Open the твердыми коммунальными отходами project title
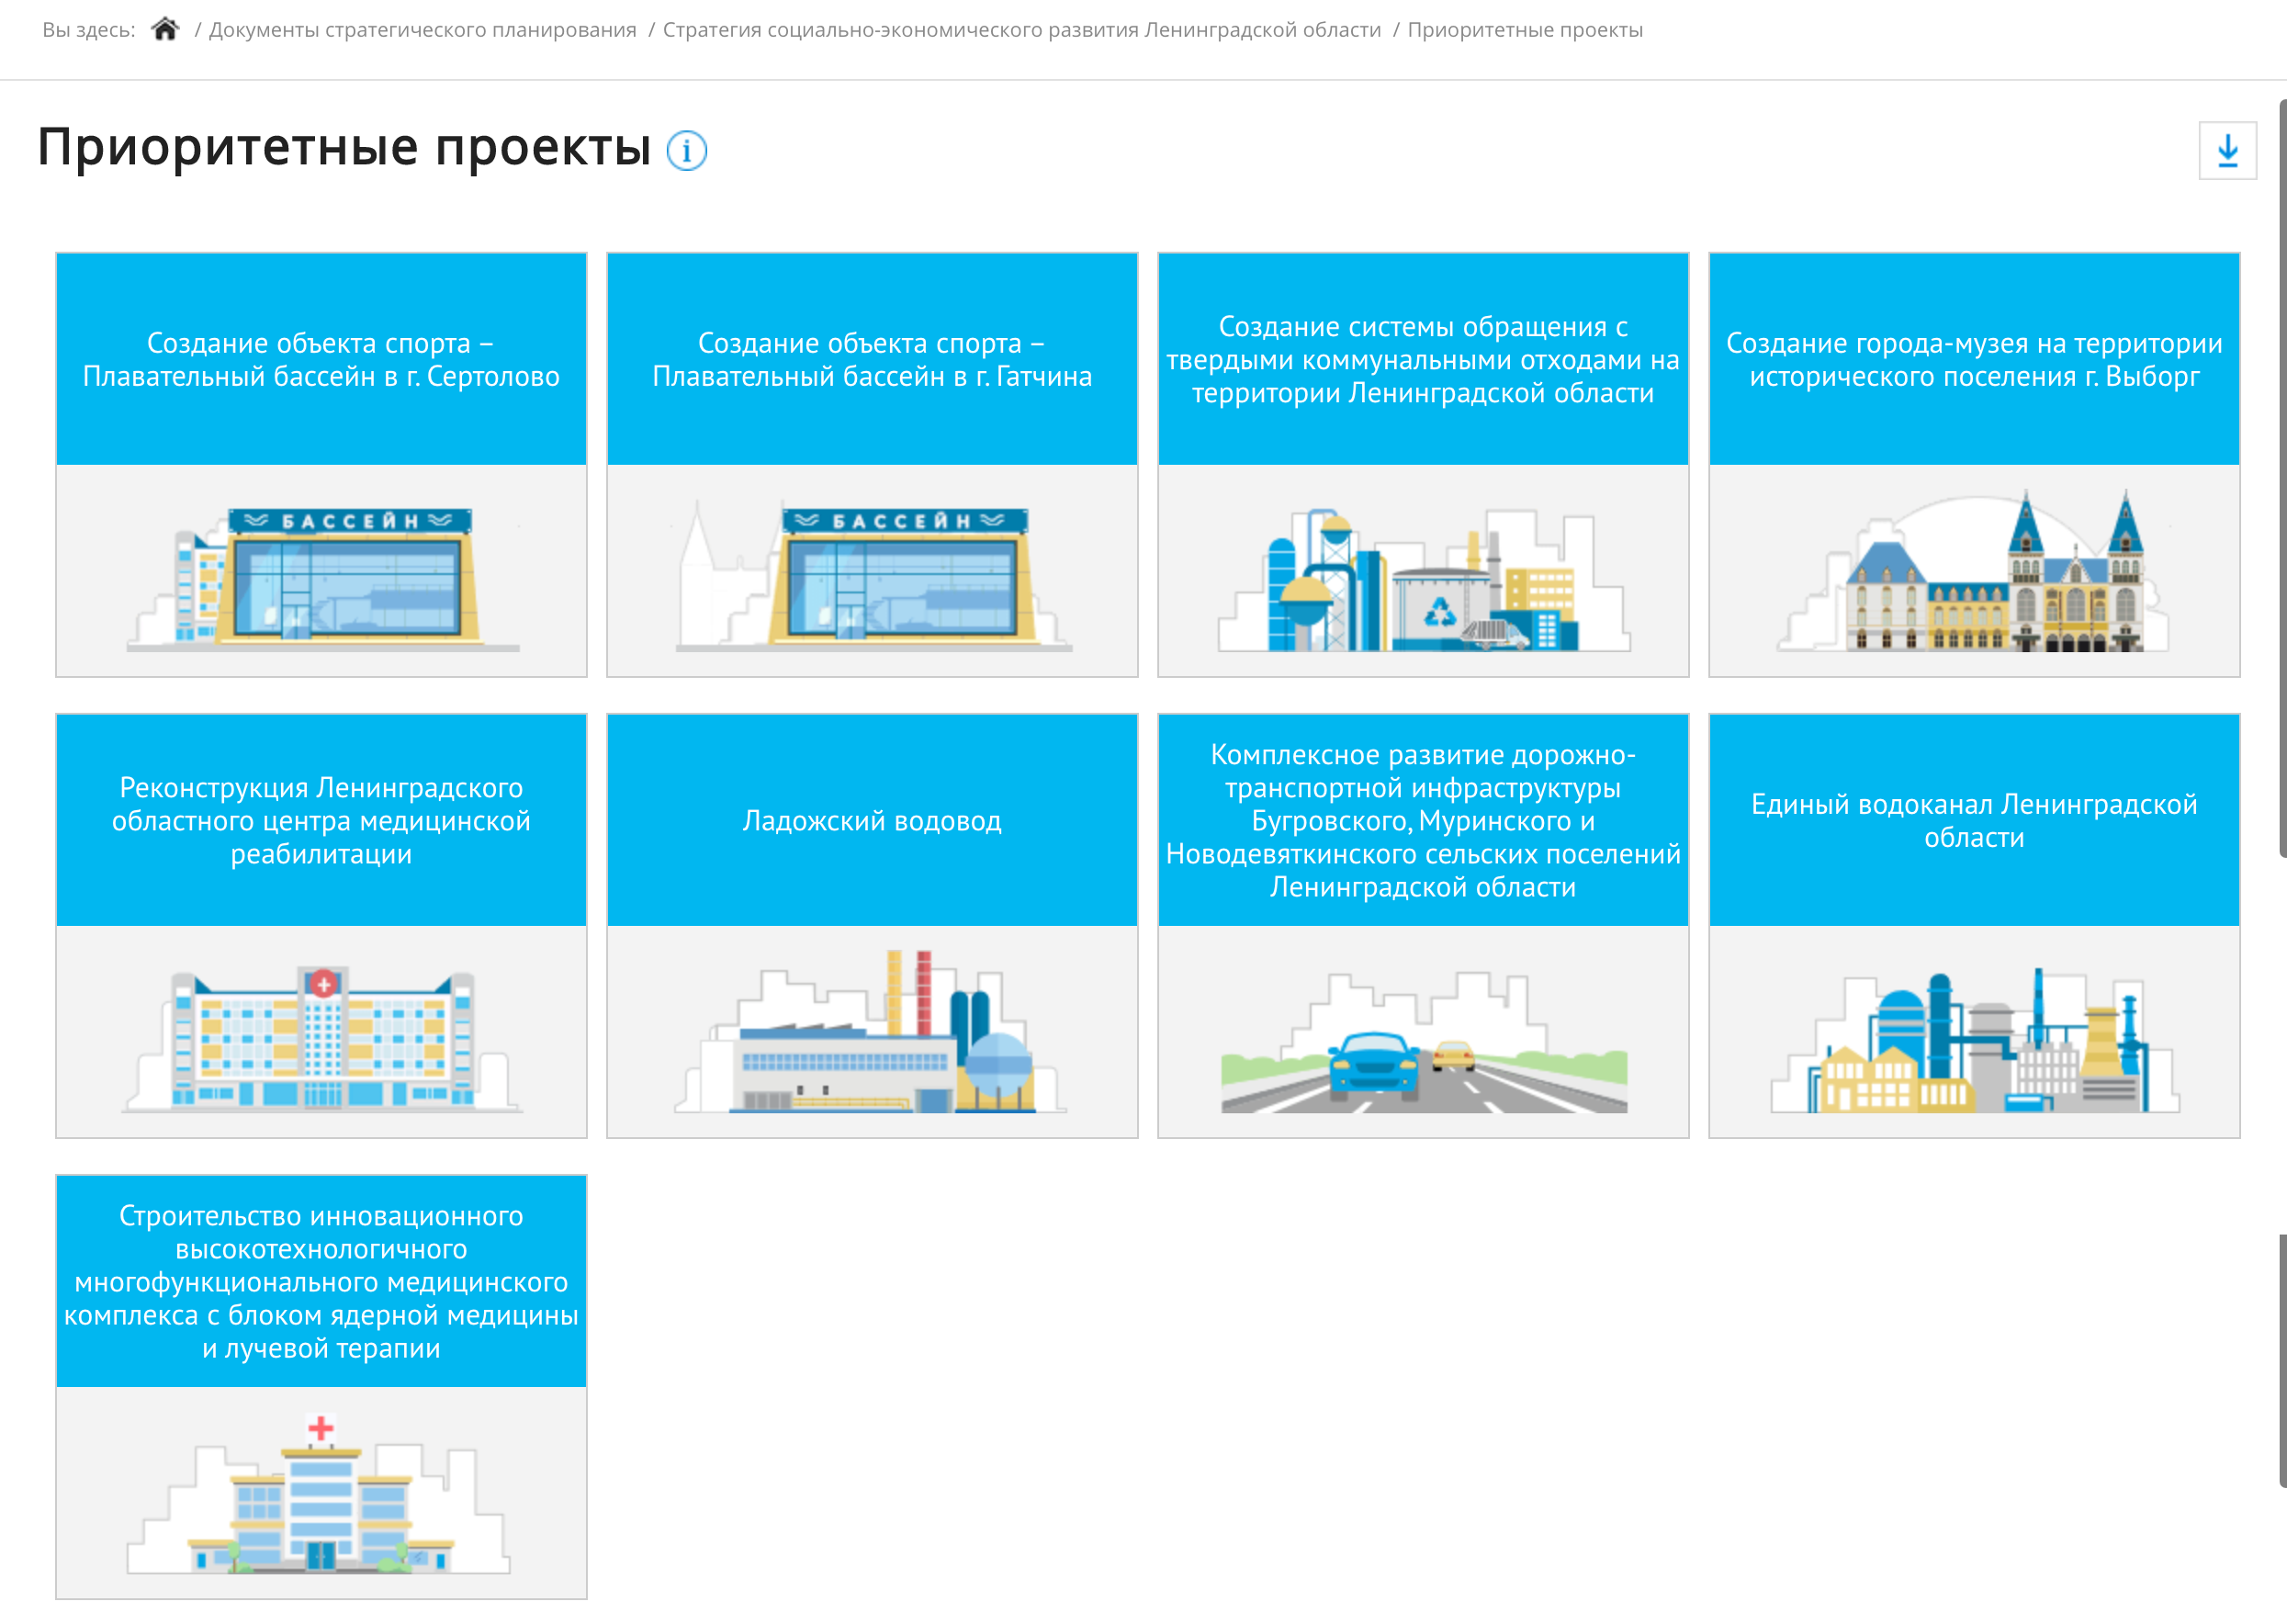 (x=1423, y=360)
